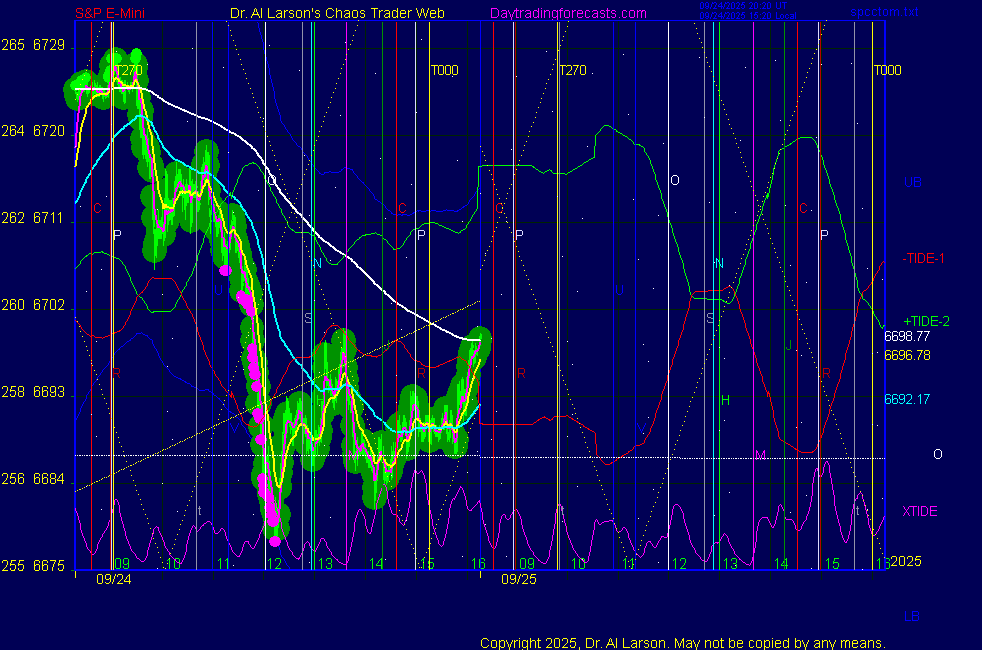Viewport: 982px width, 650px height.
Task: Click the 6675 price level on left axis
Action: pos(48,566)
